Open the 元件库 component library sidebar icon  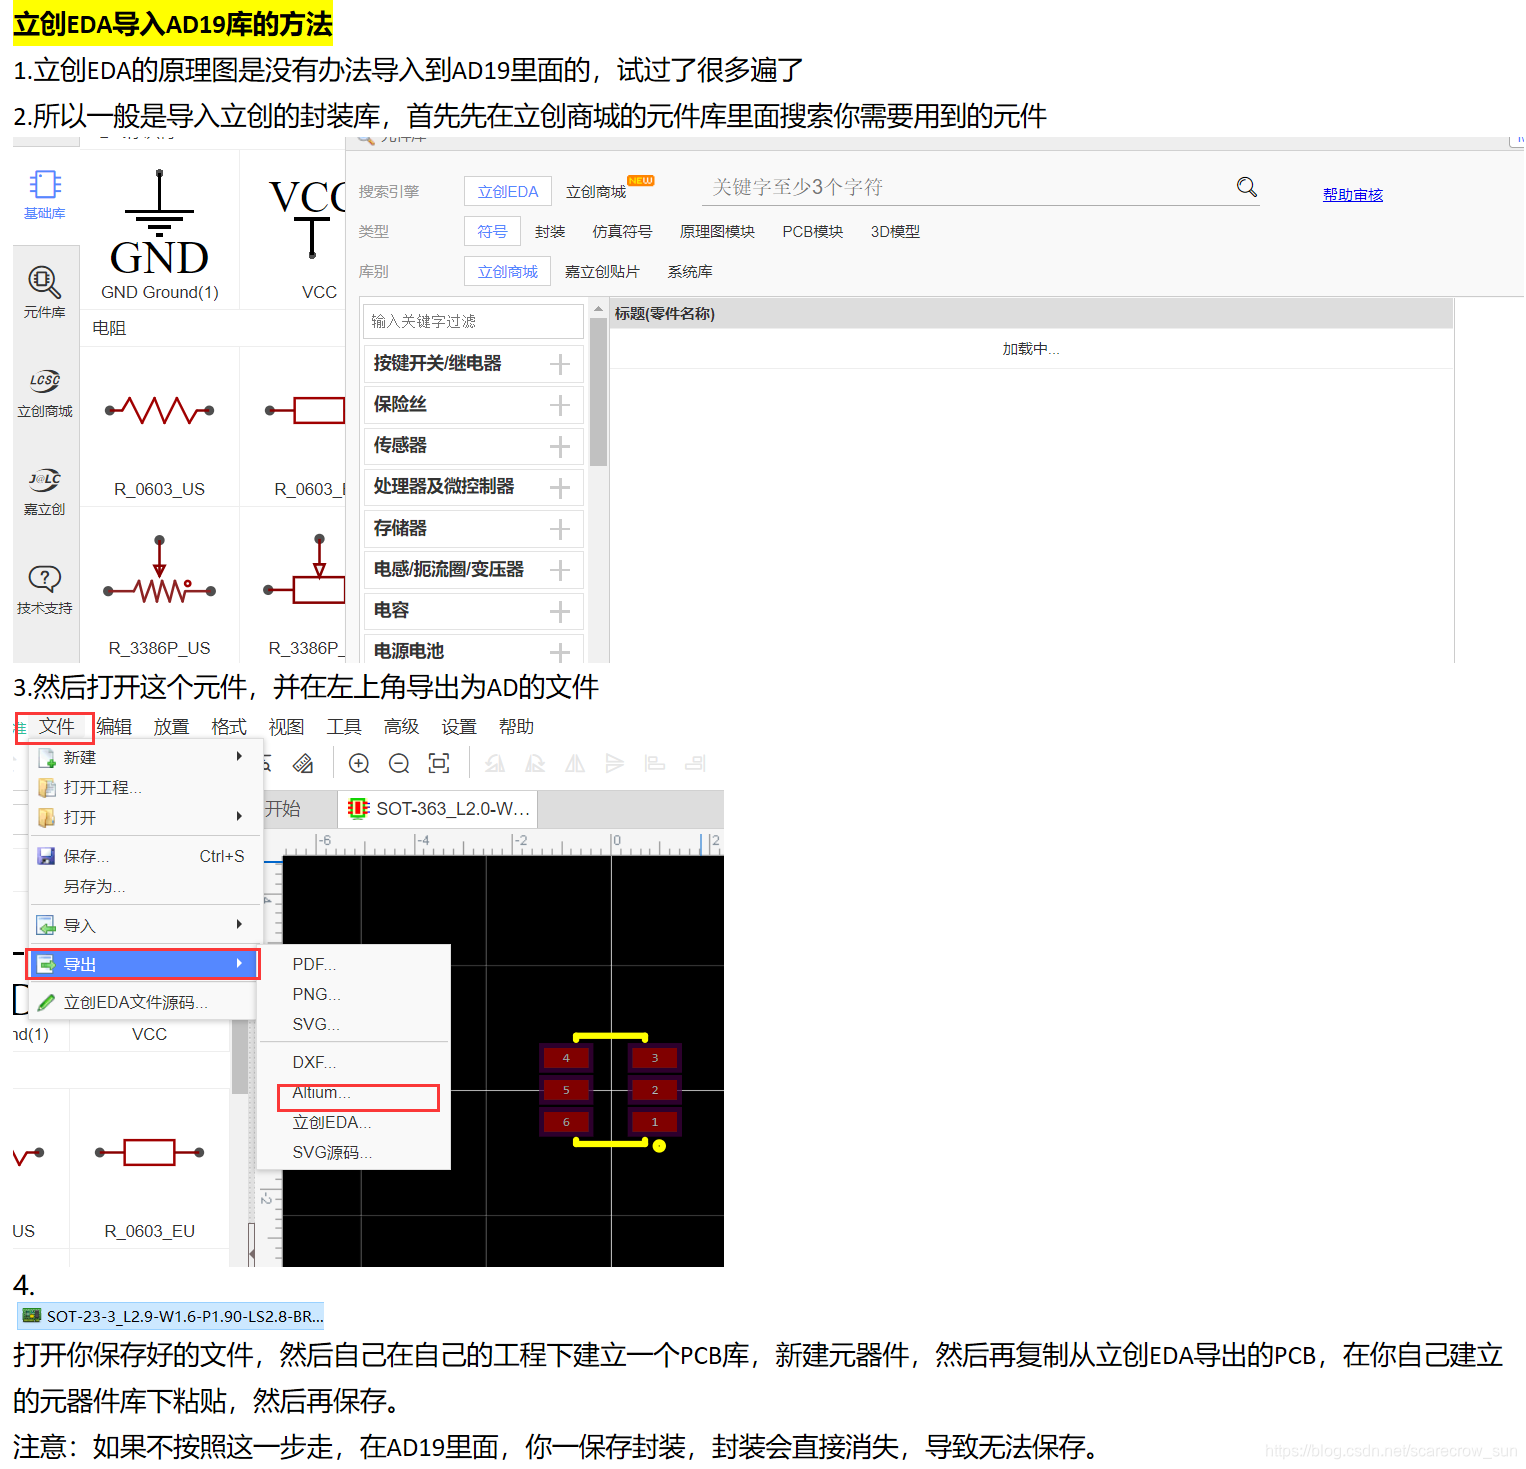[45, 292]
